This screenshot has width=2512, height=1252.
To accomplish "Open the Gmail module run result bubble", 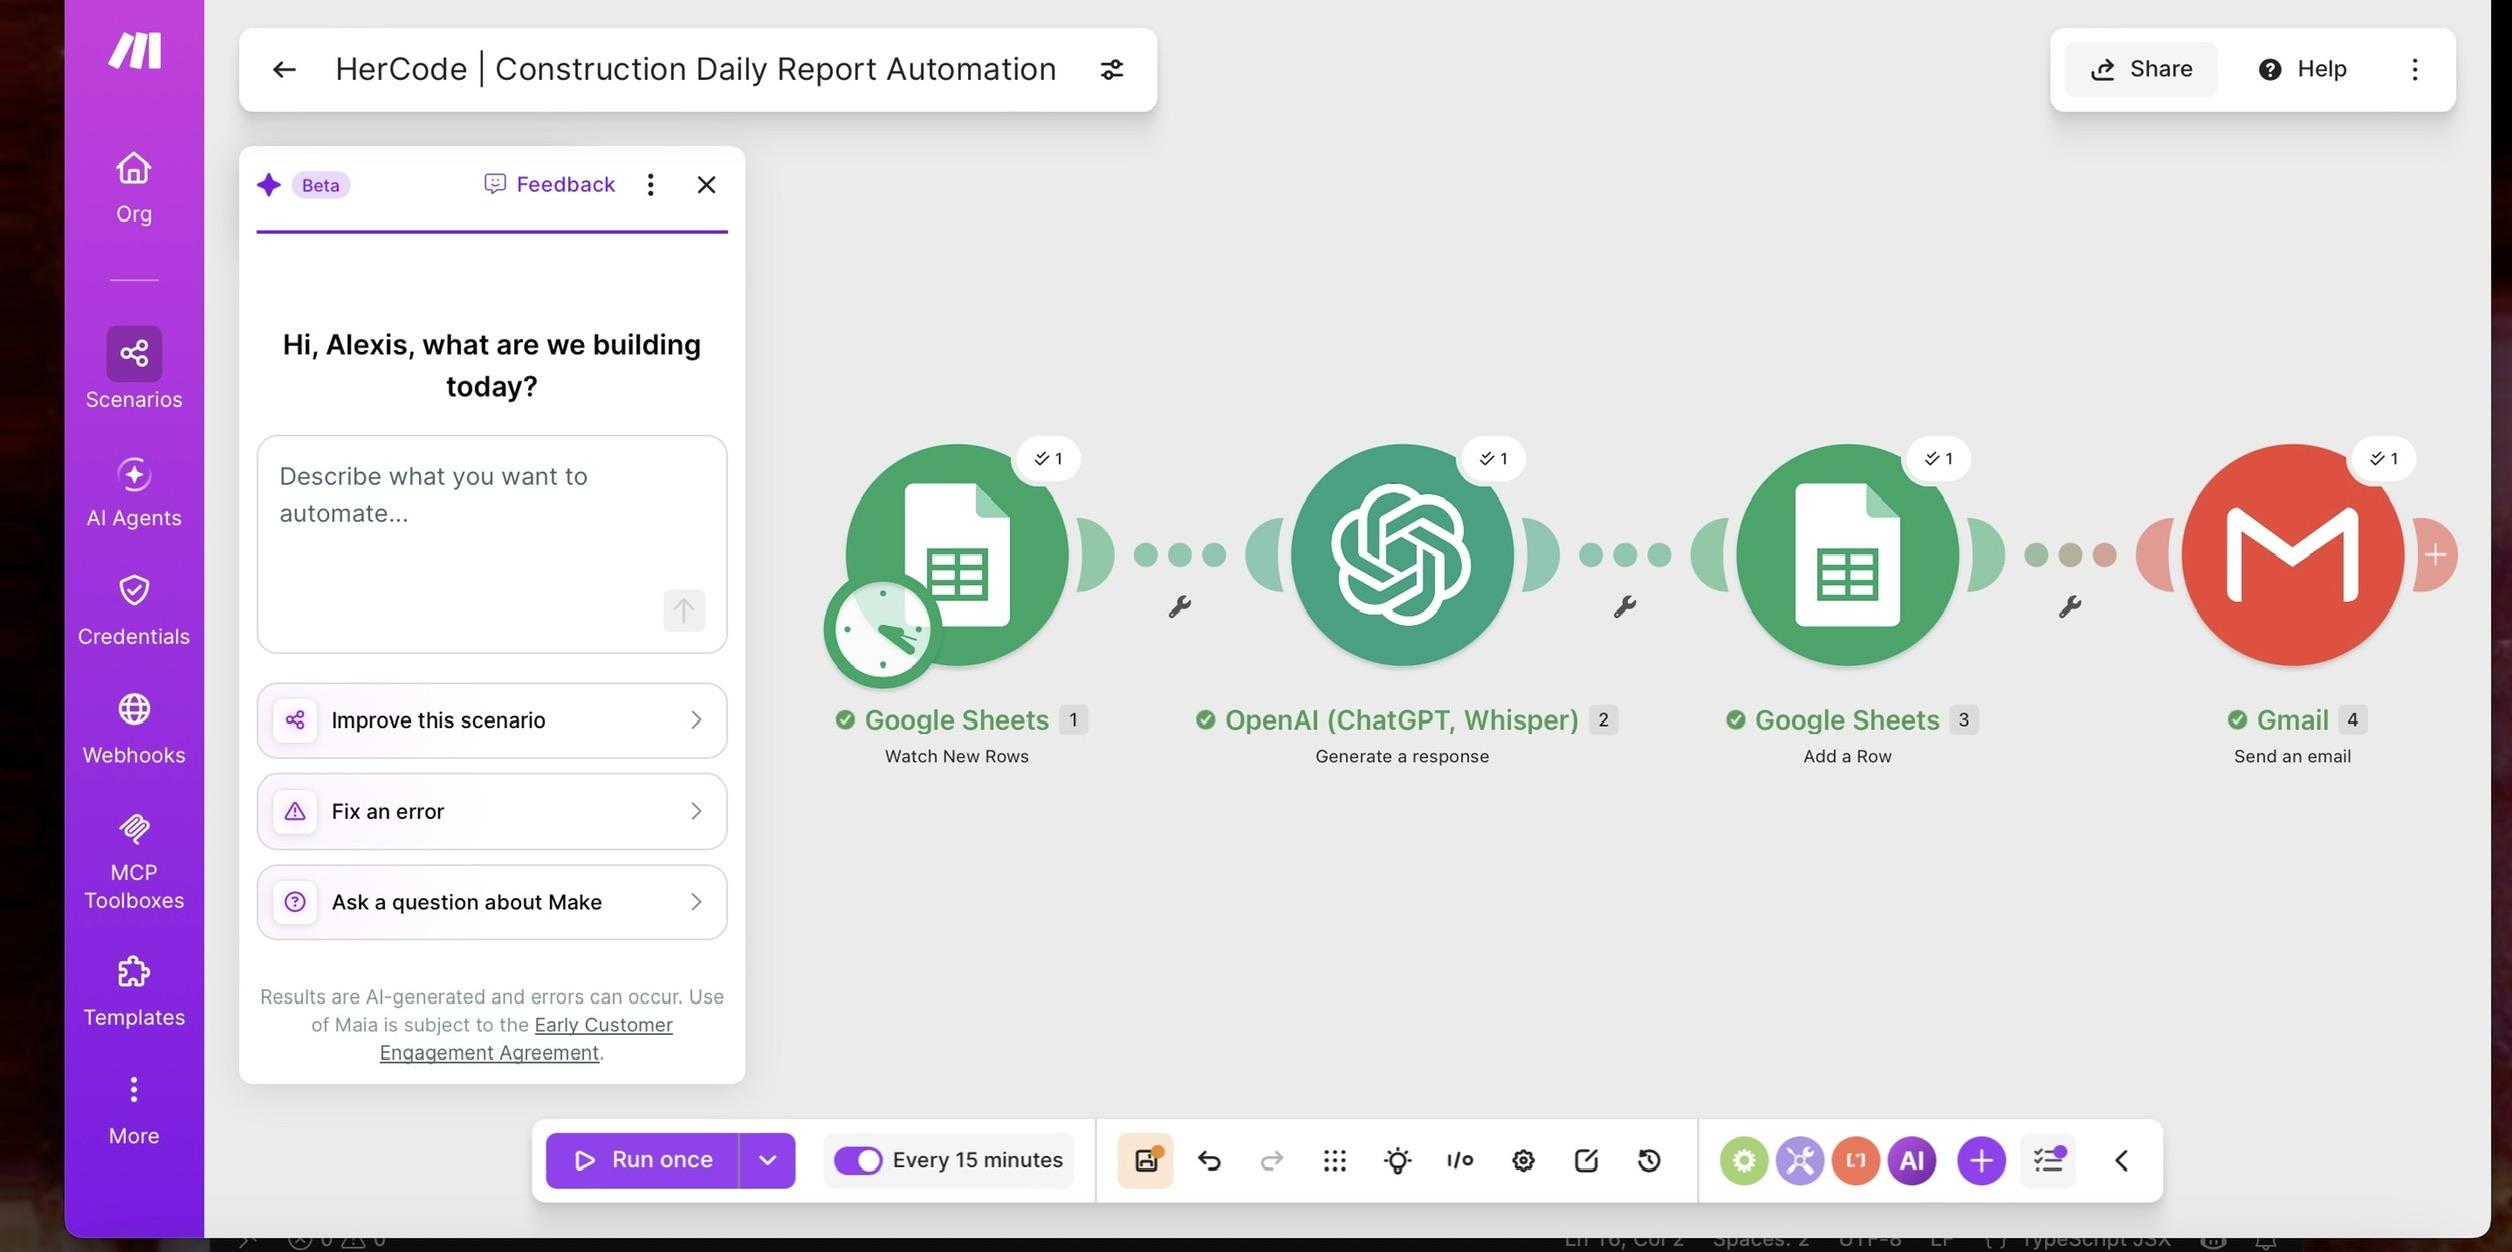I will [2384, 458].
